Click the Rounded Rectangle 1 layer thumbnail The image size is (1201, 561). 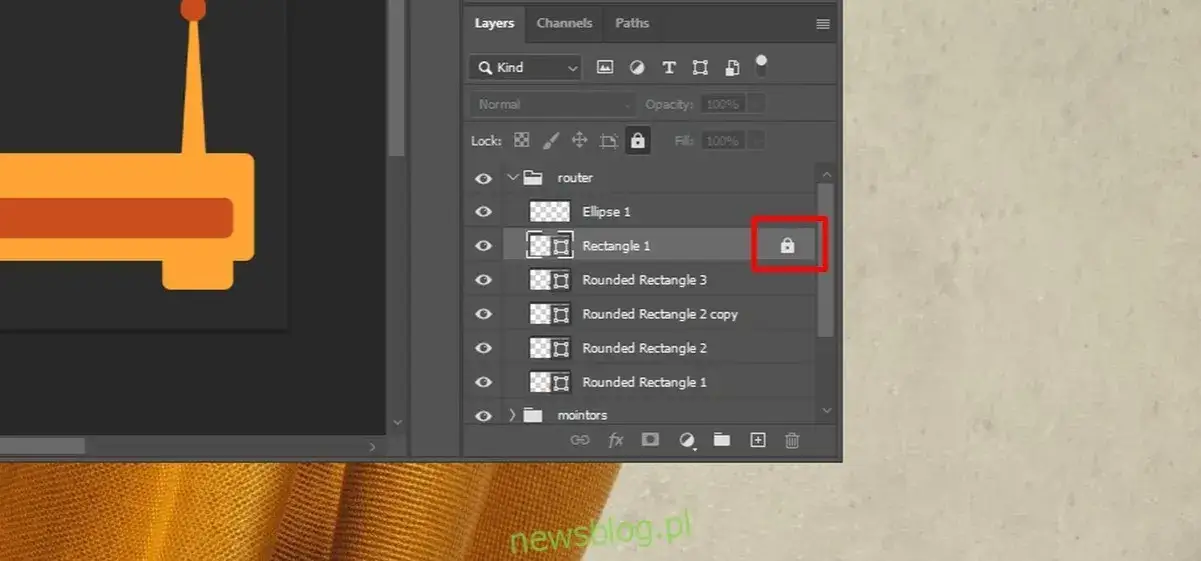click(549, 382)
